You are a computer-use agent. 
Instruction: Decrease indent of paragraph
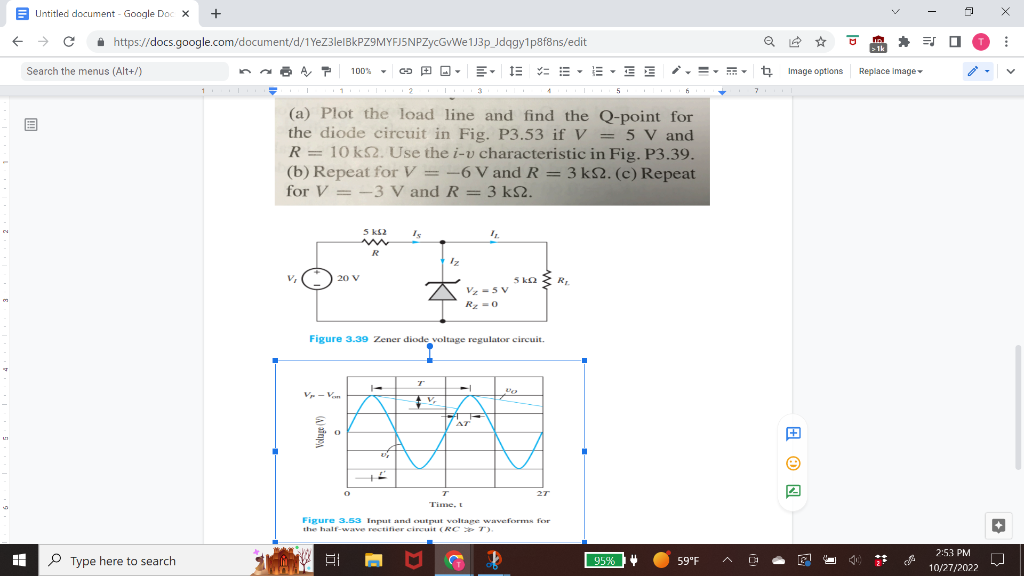[x=630, y=71]
